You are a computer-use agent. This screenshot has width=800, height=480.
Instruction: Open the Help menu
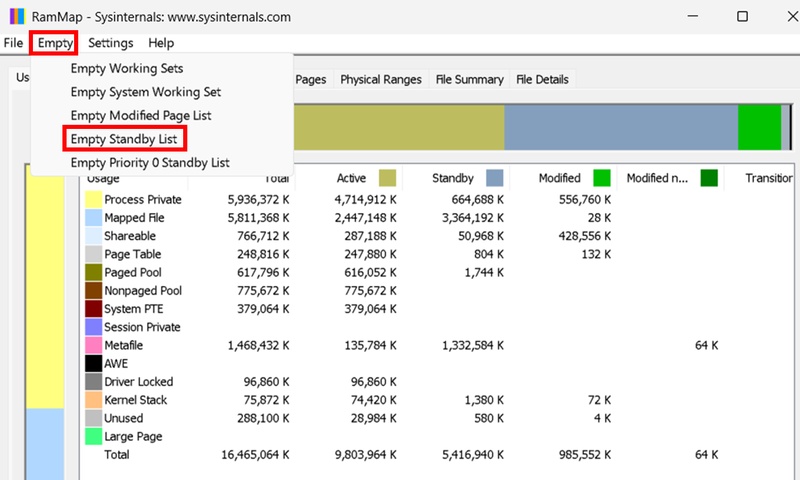[161, 43]
